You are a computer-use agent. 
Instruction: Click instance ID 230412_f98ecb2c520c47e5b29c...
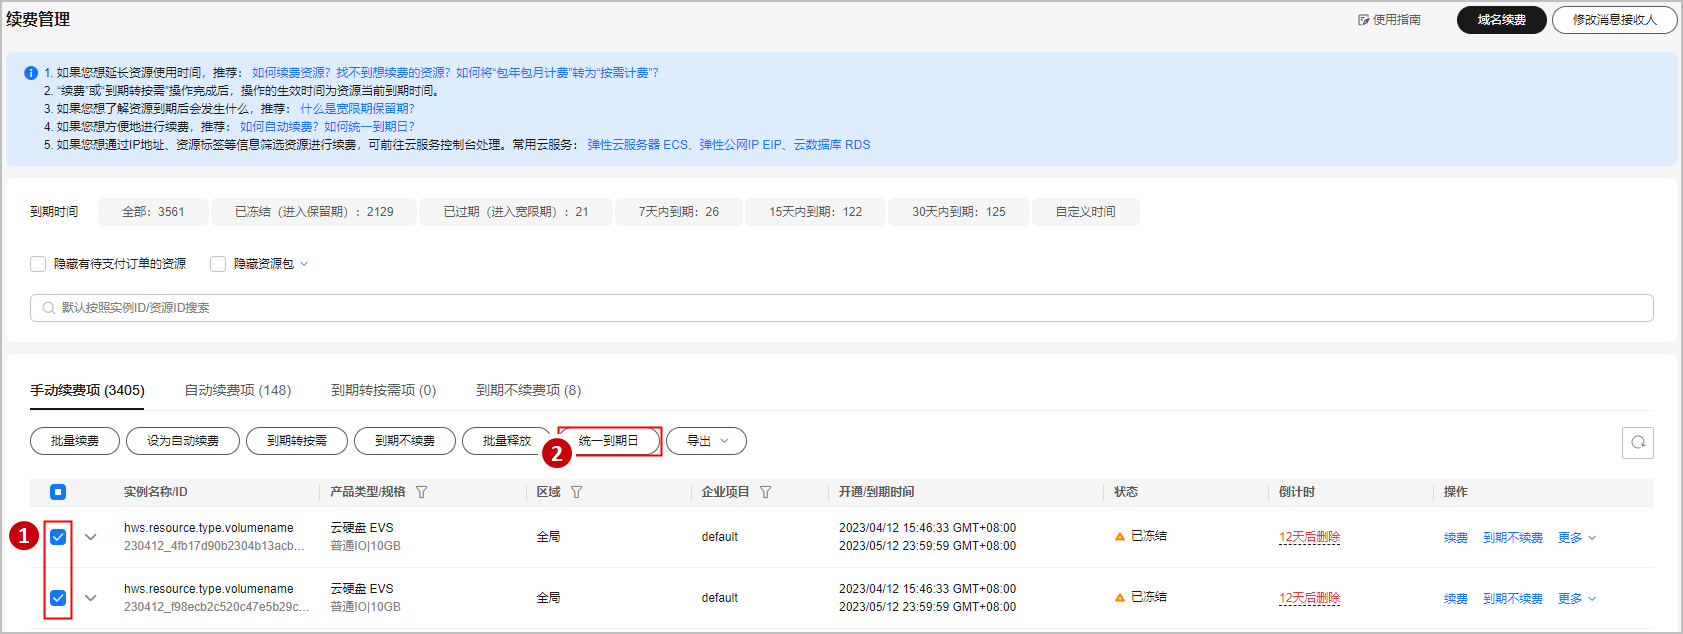point(216,607)
